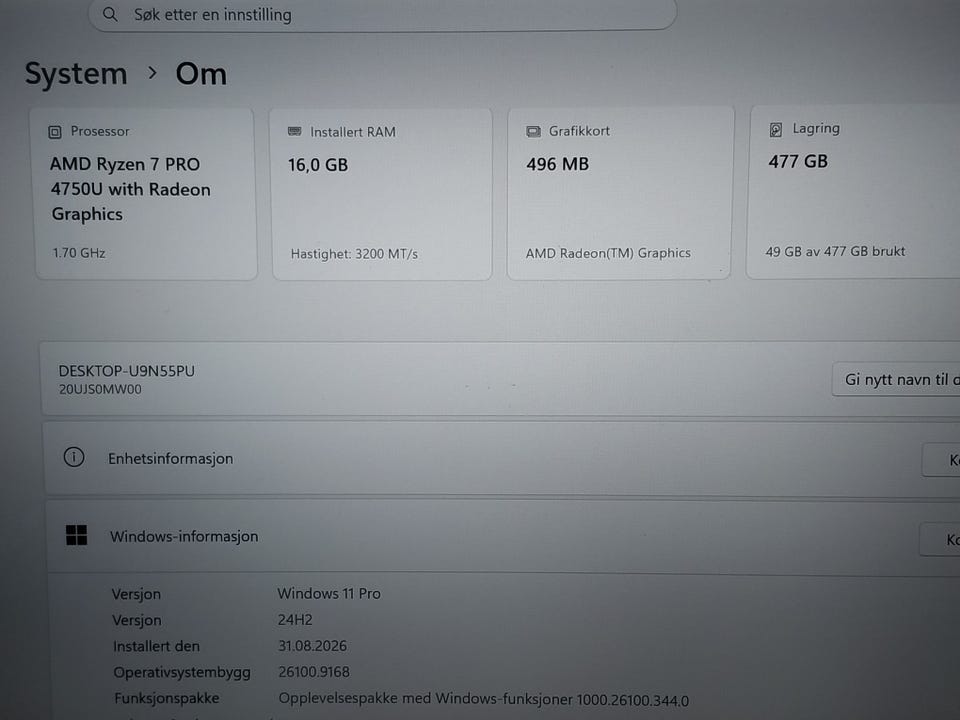
Task: Click the Prosessor chip icon
Action: pyautogui.click(x=55, y=132)
